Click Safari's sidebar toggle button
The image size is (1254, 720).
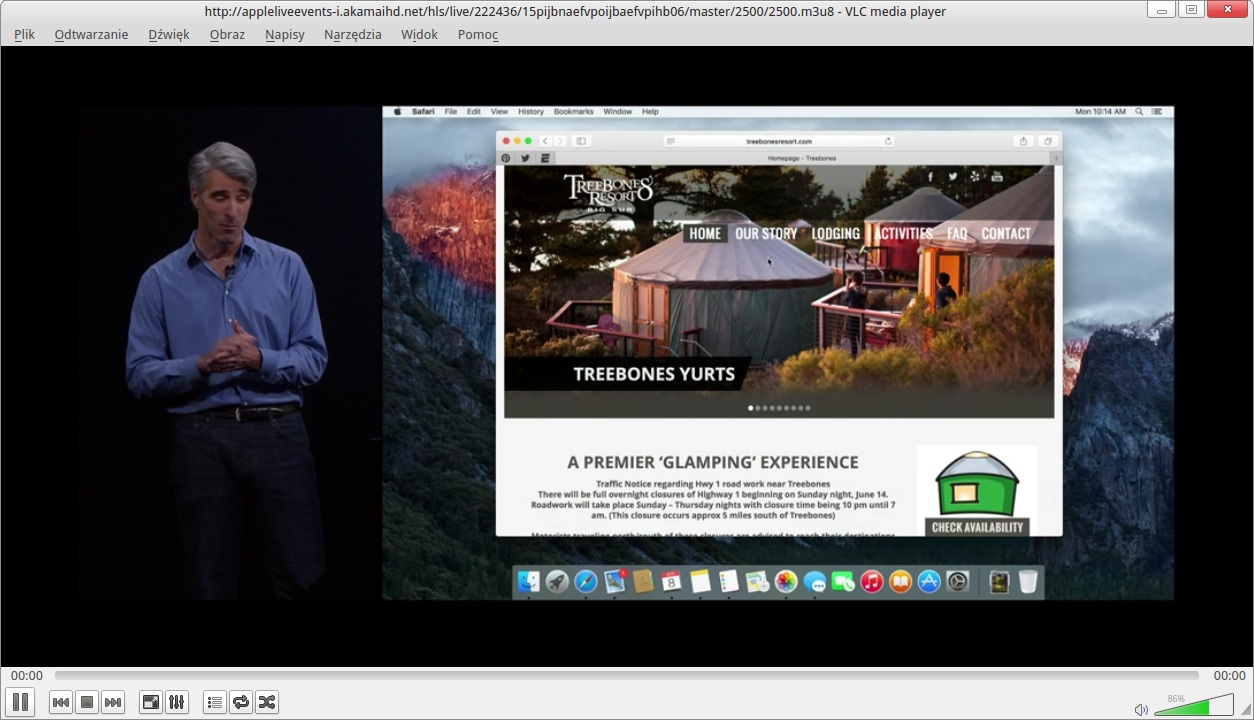[581, 141]
